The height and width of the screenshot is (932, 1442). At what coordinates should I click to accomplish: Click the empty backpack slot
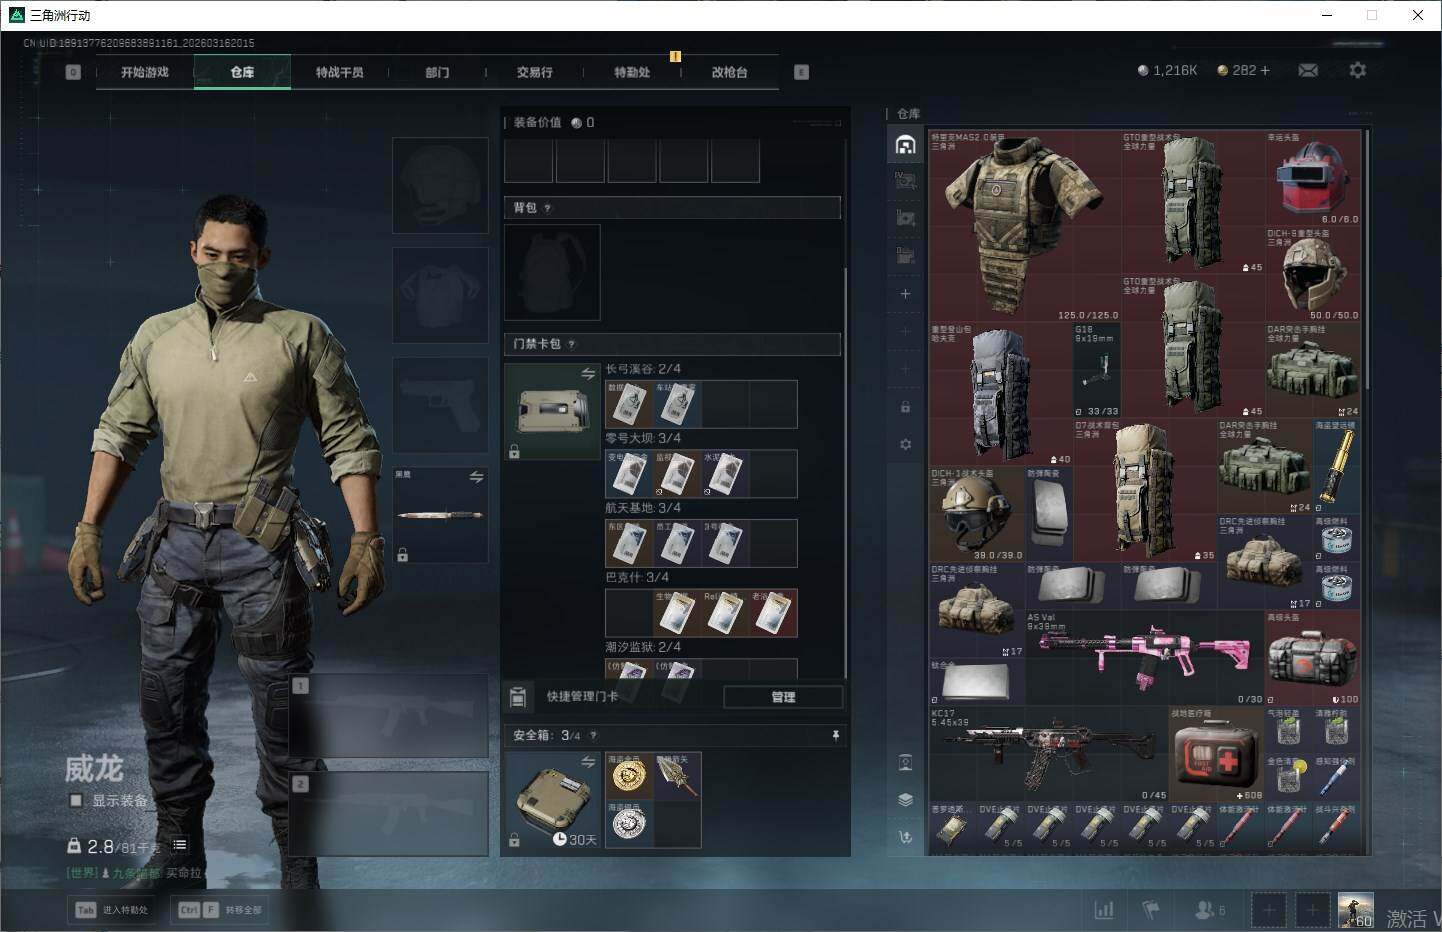coord(553,272)
